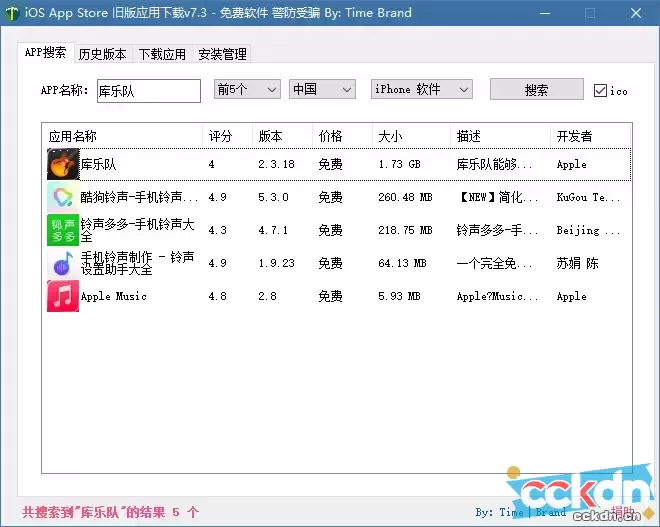Click the 搜索 search button
Viewport: 660px width, 527px height.
click(x=537, y=89)
